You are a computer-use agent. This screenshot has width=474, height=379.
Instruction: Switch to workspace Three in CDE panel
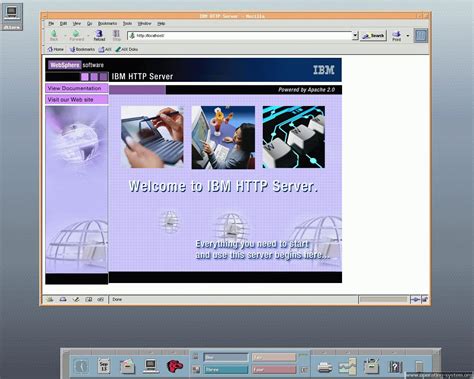226,370
